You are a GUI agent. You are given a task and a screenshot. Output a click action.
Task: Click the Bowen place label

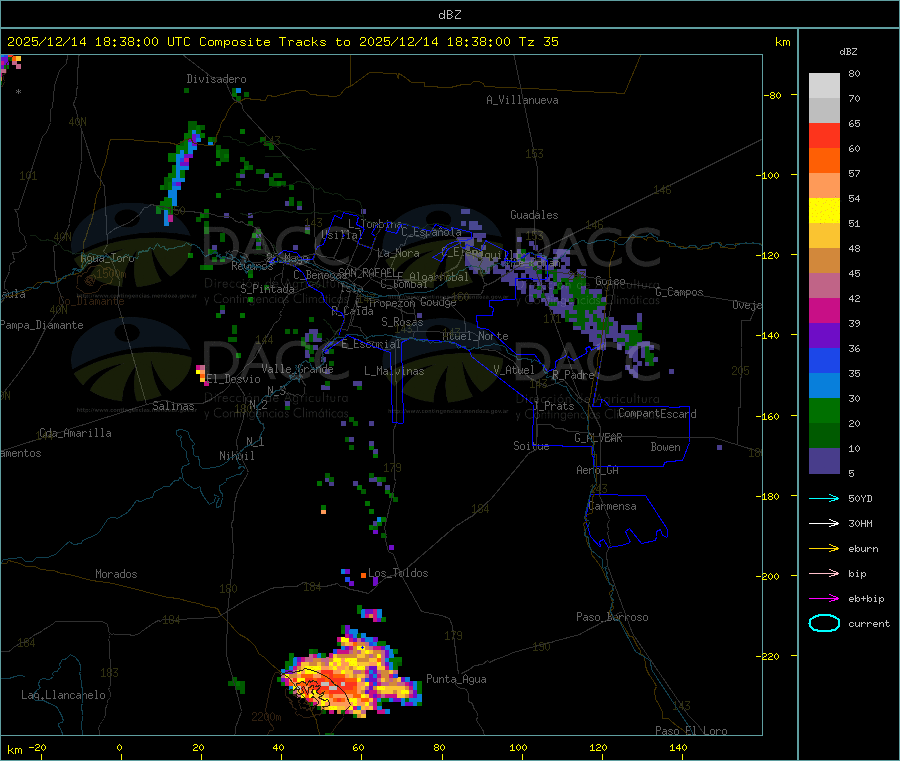[666, 447]
